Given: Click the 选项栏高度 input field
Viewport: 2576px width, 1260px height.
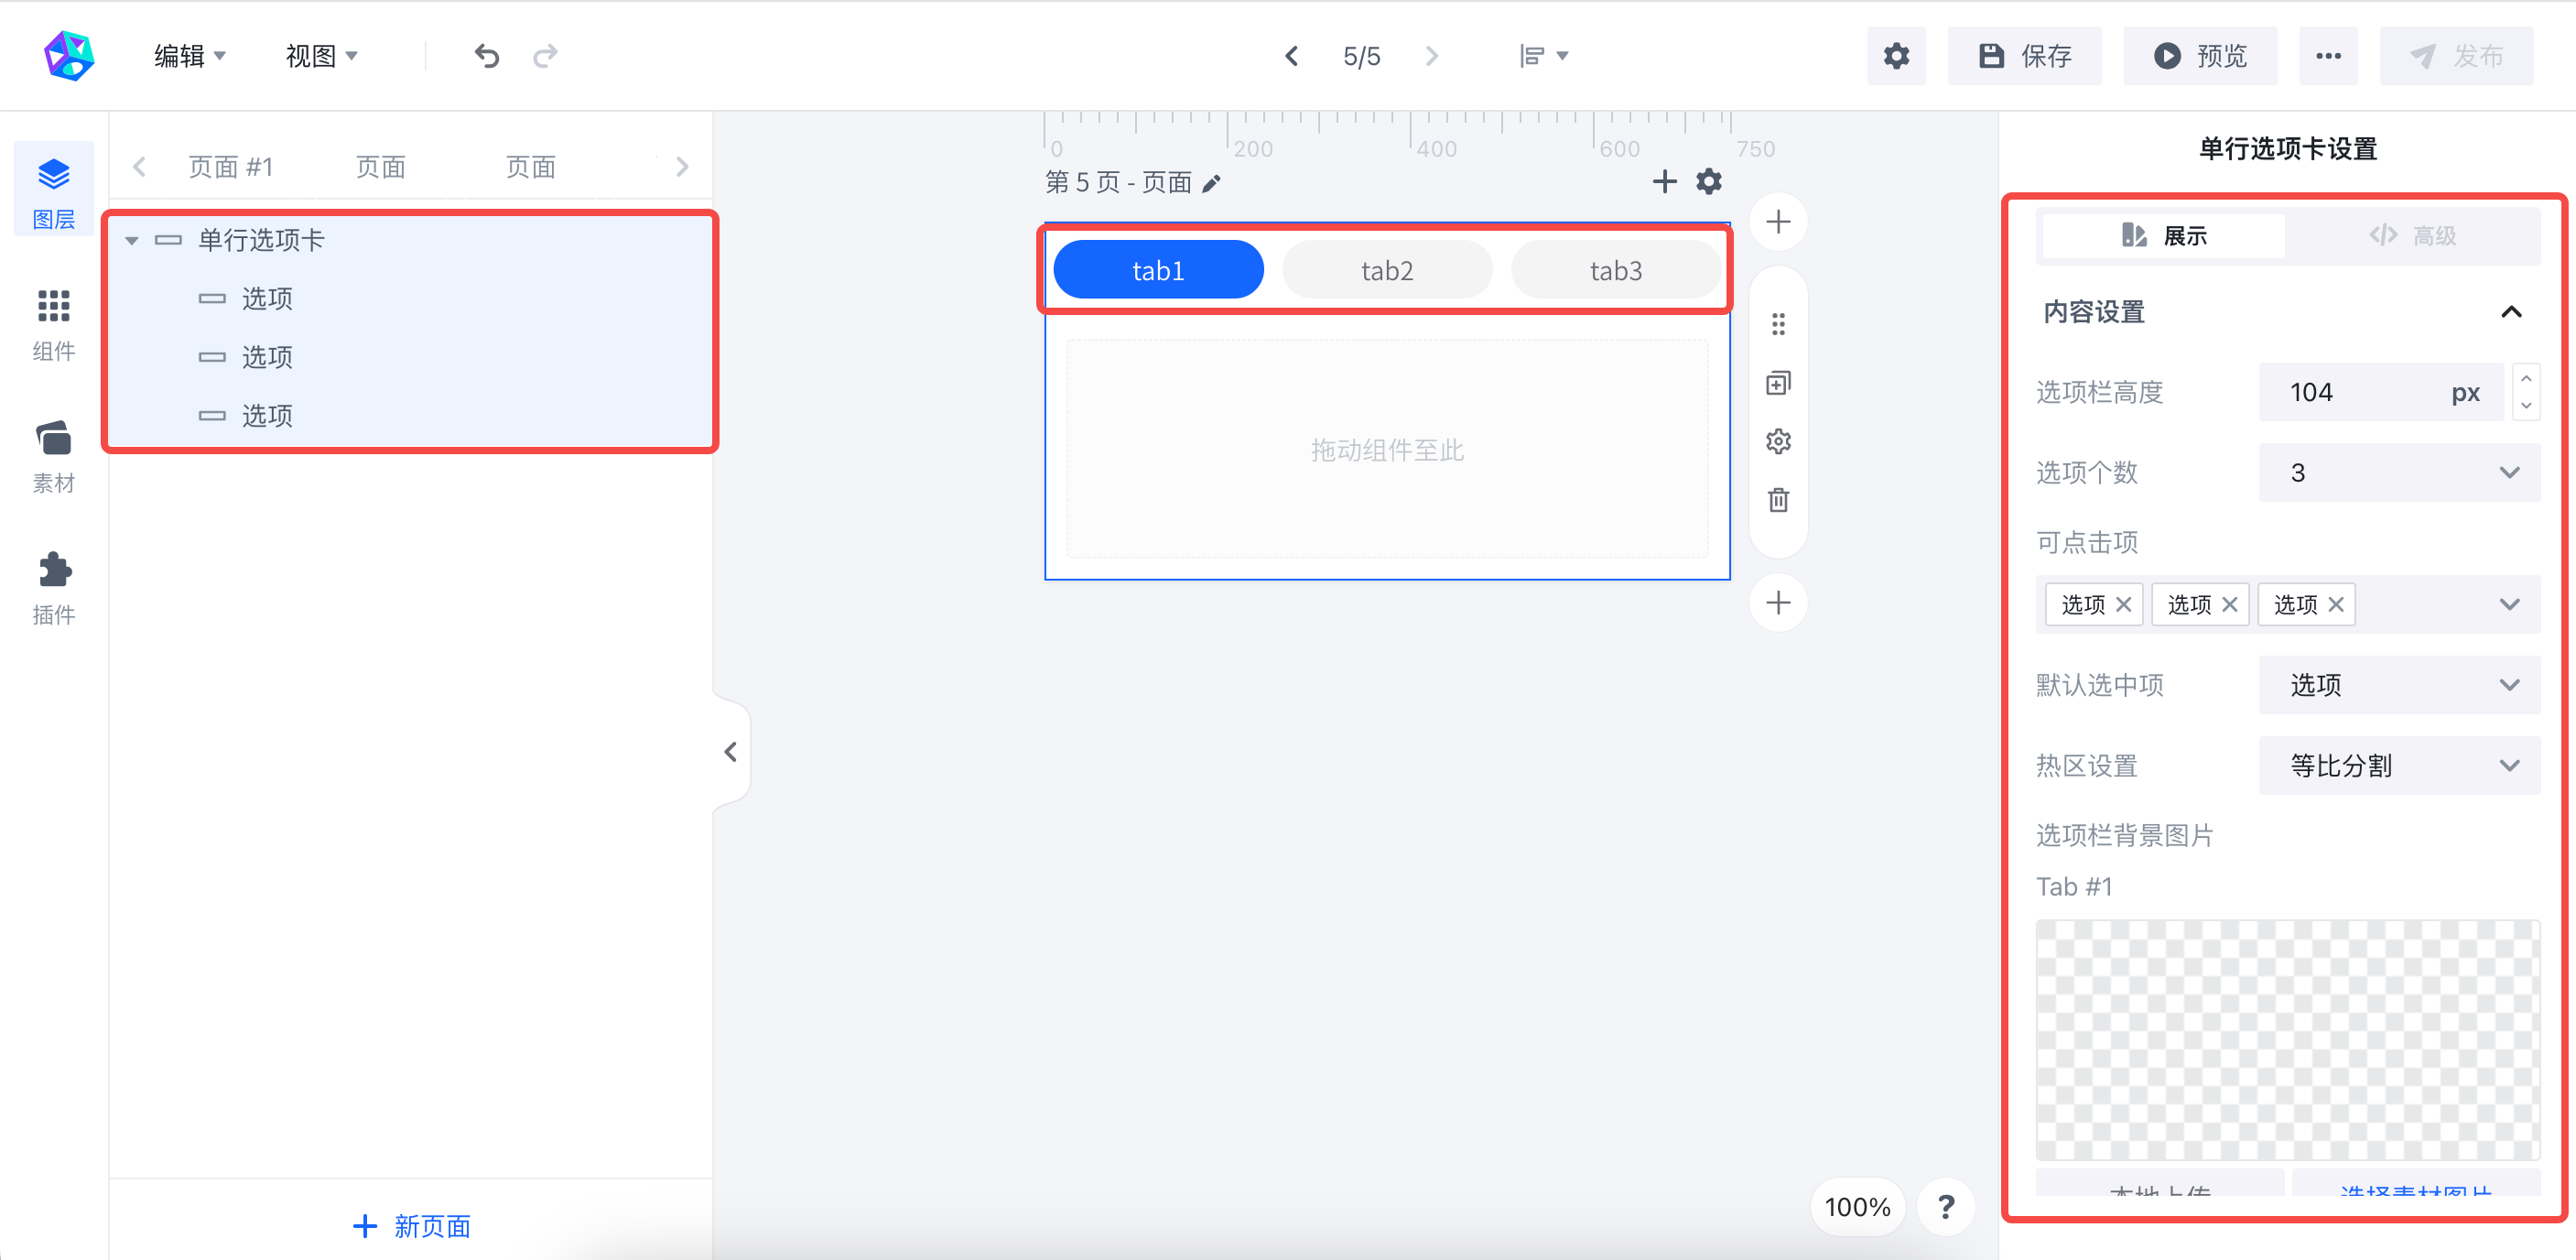Looking at the screenshot, I should (2381, 392).
